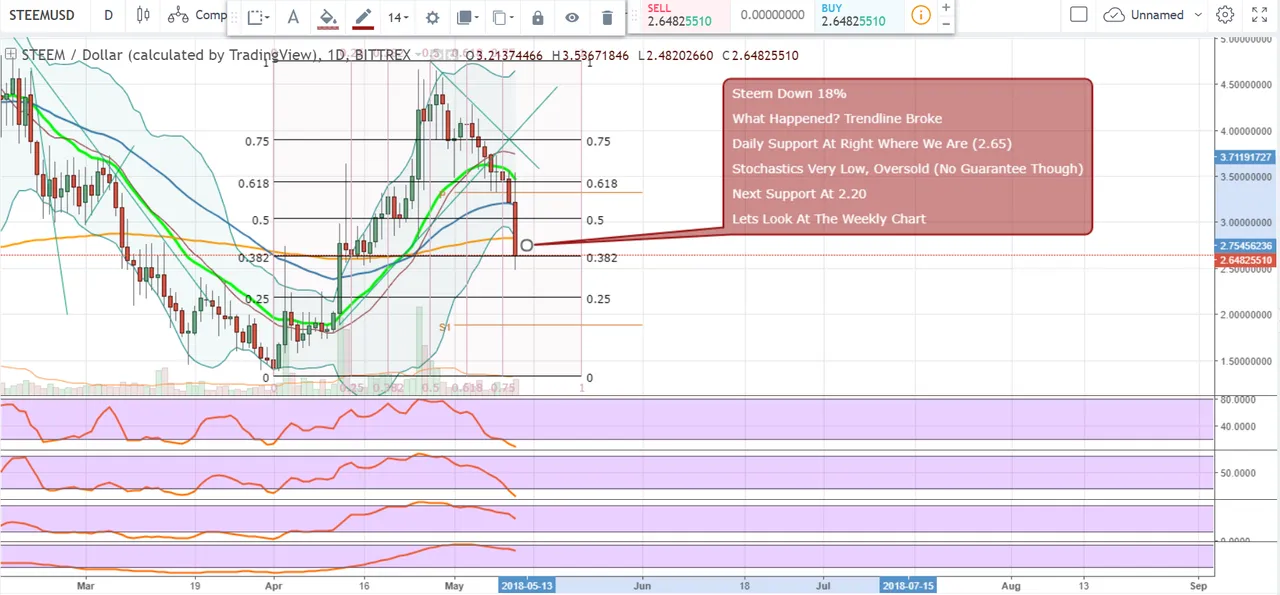
Task: Expand the chart legend toggle icon
Action: tap(11, 55)
